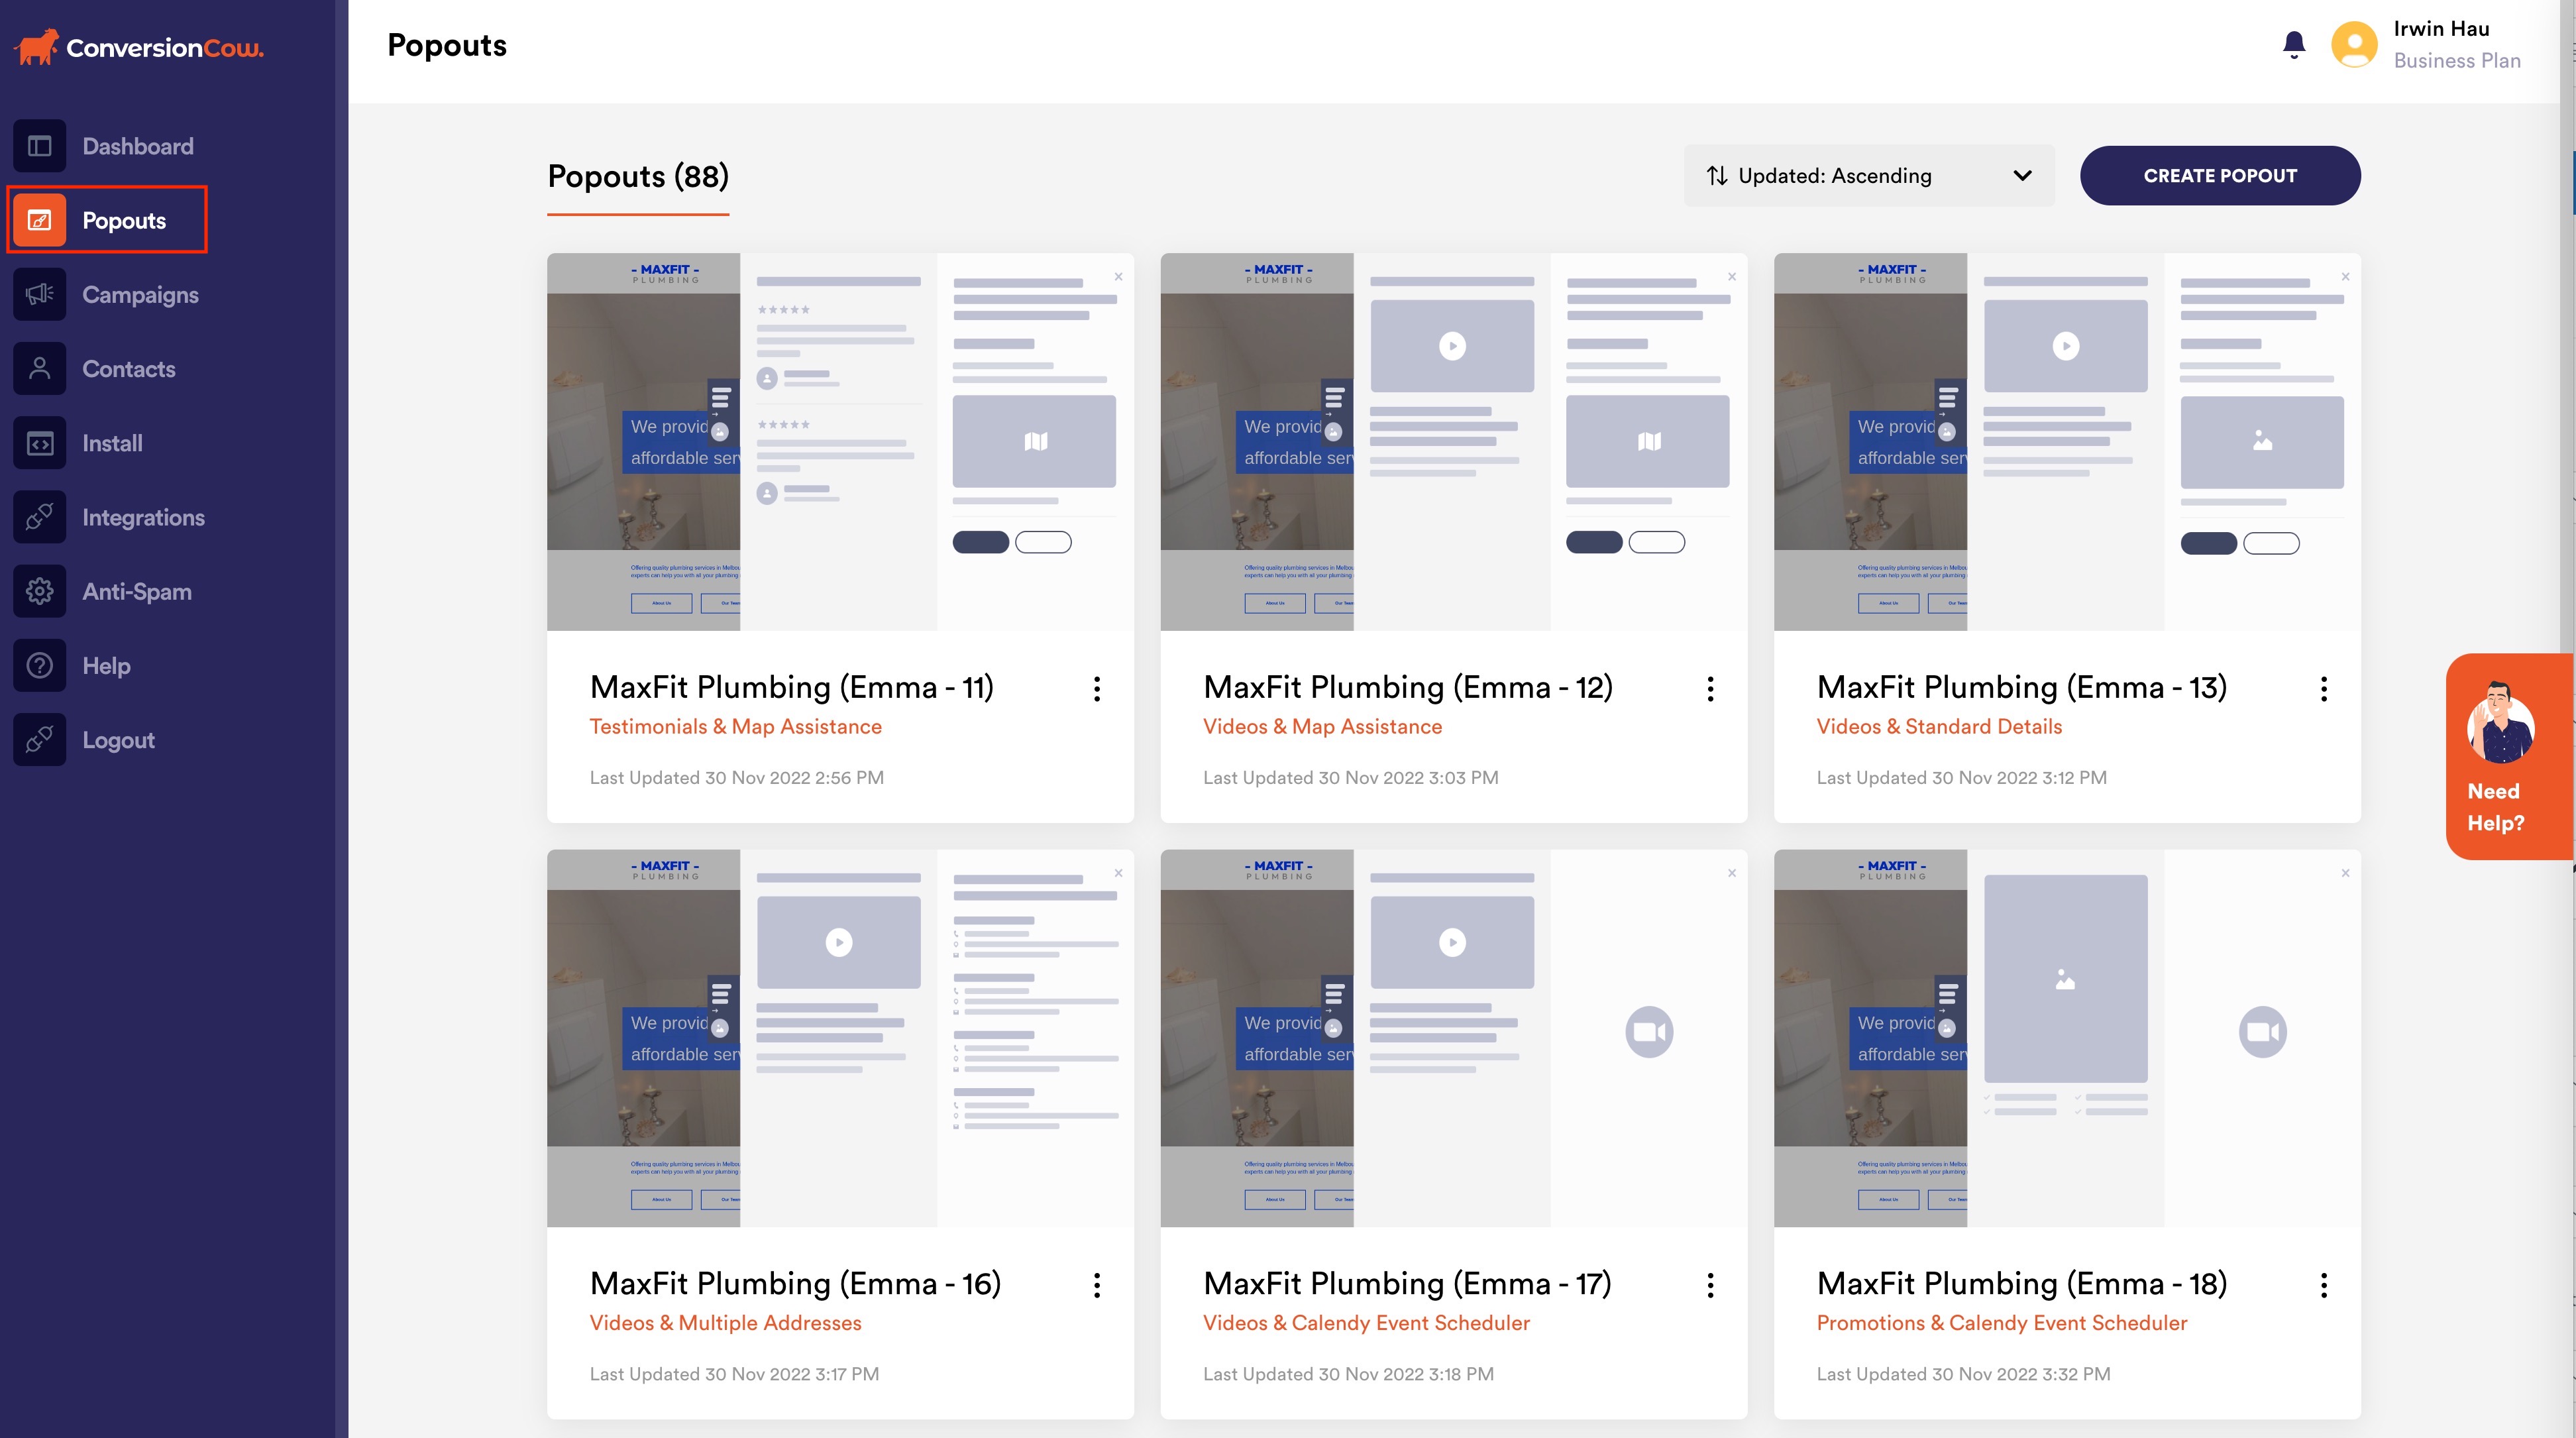Screen dimensions: 2576x1438
Task: Select Anti-Spam menu item
Action: (x=137, y=591)
